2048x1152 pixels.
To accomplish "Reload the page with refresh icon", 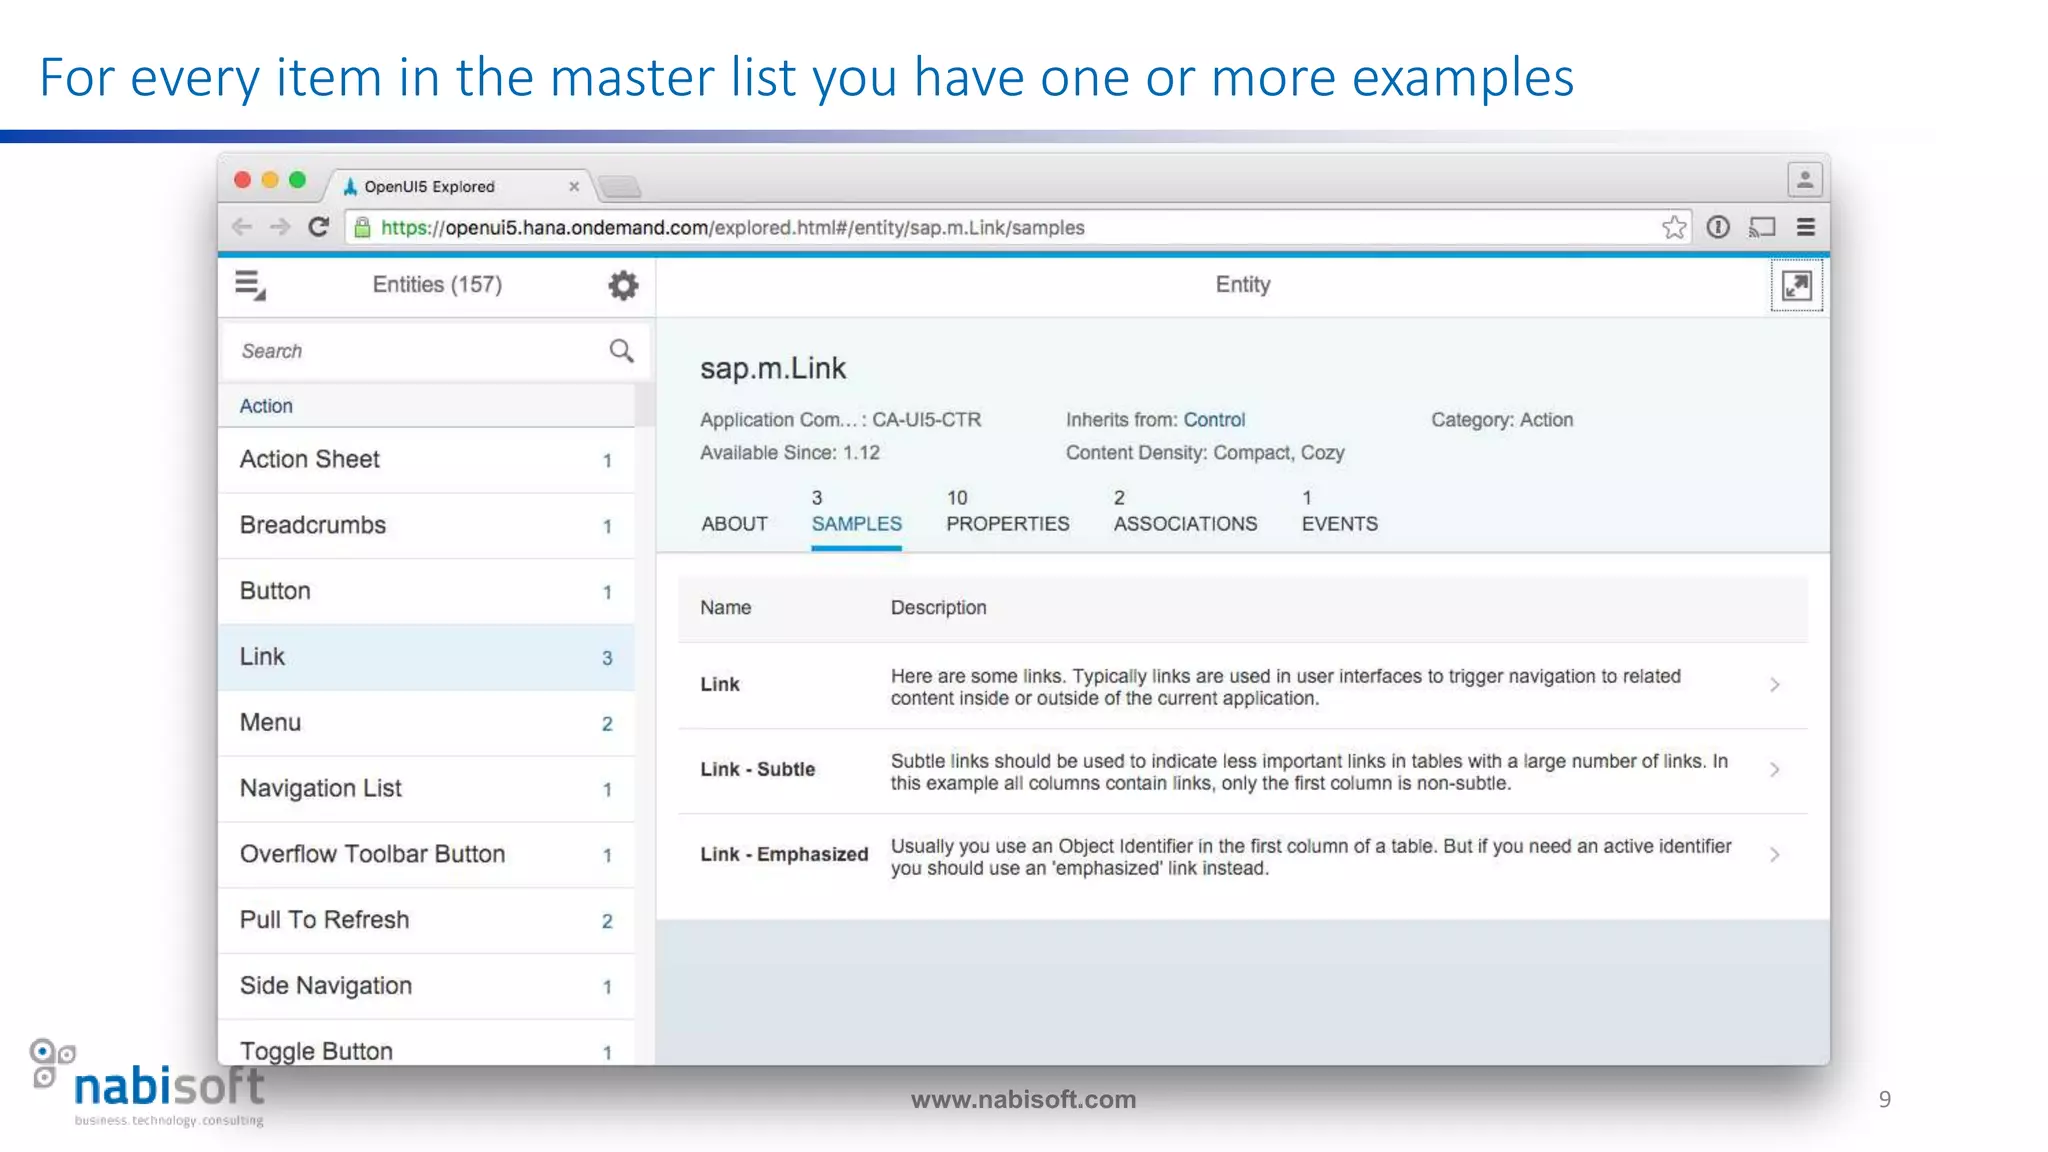I will [318, 227].
